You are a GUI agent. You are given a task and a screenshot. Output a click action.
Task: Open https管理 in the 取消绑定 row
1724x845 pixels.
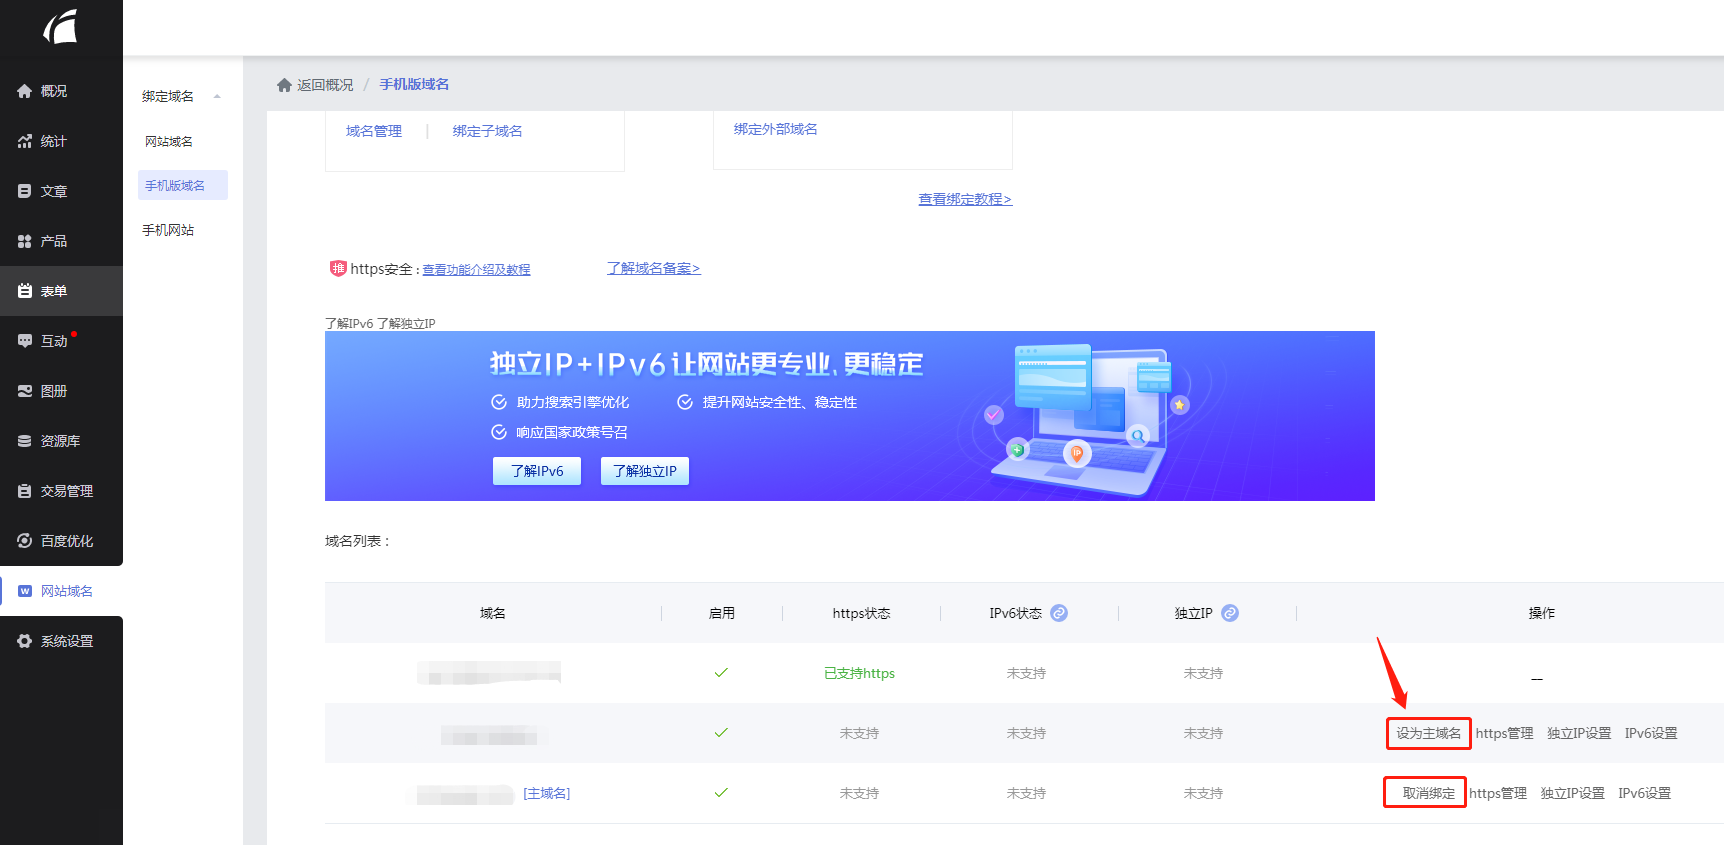1498,793
